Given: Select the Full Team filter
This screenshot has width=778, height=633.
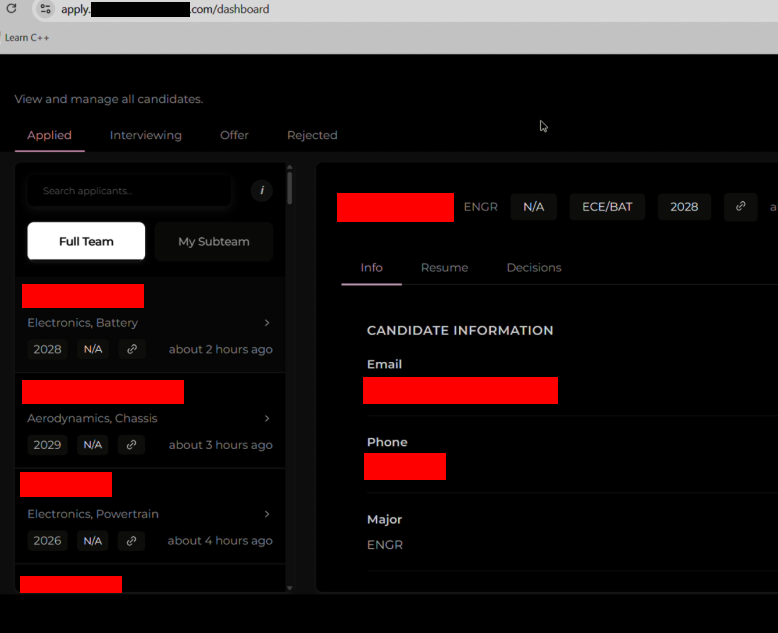Looking at the screenshot, I should pos(86,242).
